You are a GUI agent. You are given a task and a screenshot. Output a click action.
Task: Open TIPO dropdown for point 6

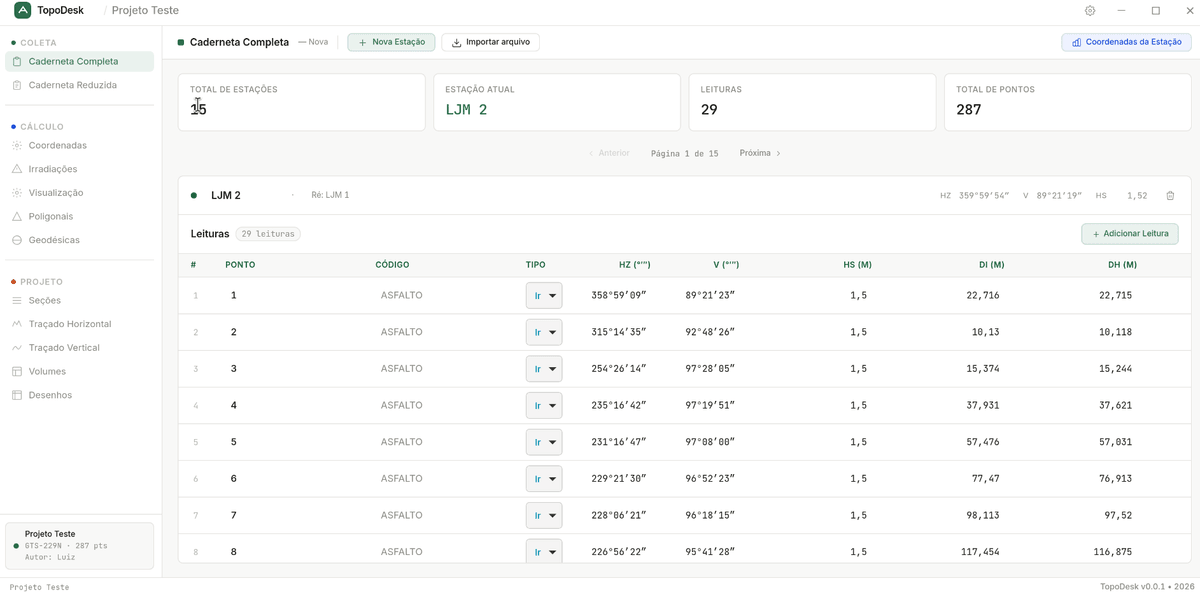(x=544, y=479)
